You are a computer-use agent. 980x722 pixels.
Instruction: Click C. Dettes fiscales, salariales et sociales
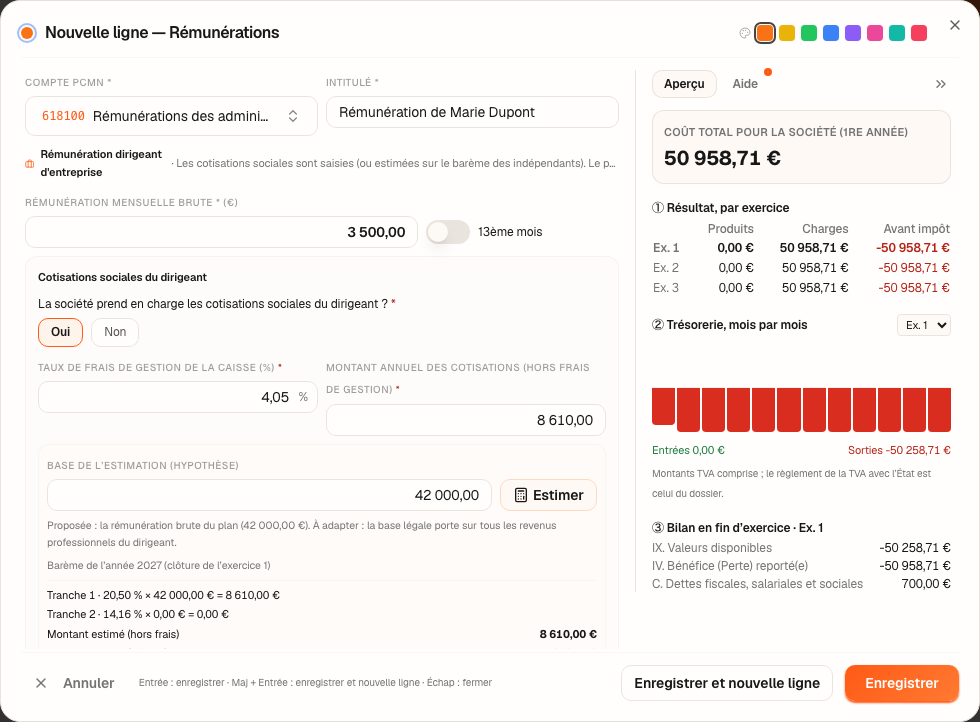coord(801,584)
